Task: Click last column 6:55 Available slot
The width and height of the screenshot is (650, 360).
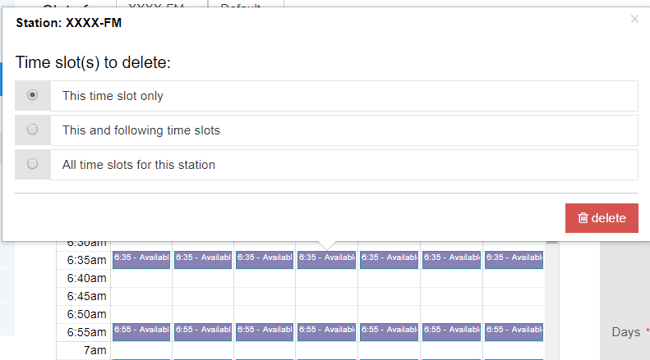Action: (x=514, y=332)
